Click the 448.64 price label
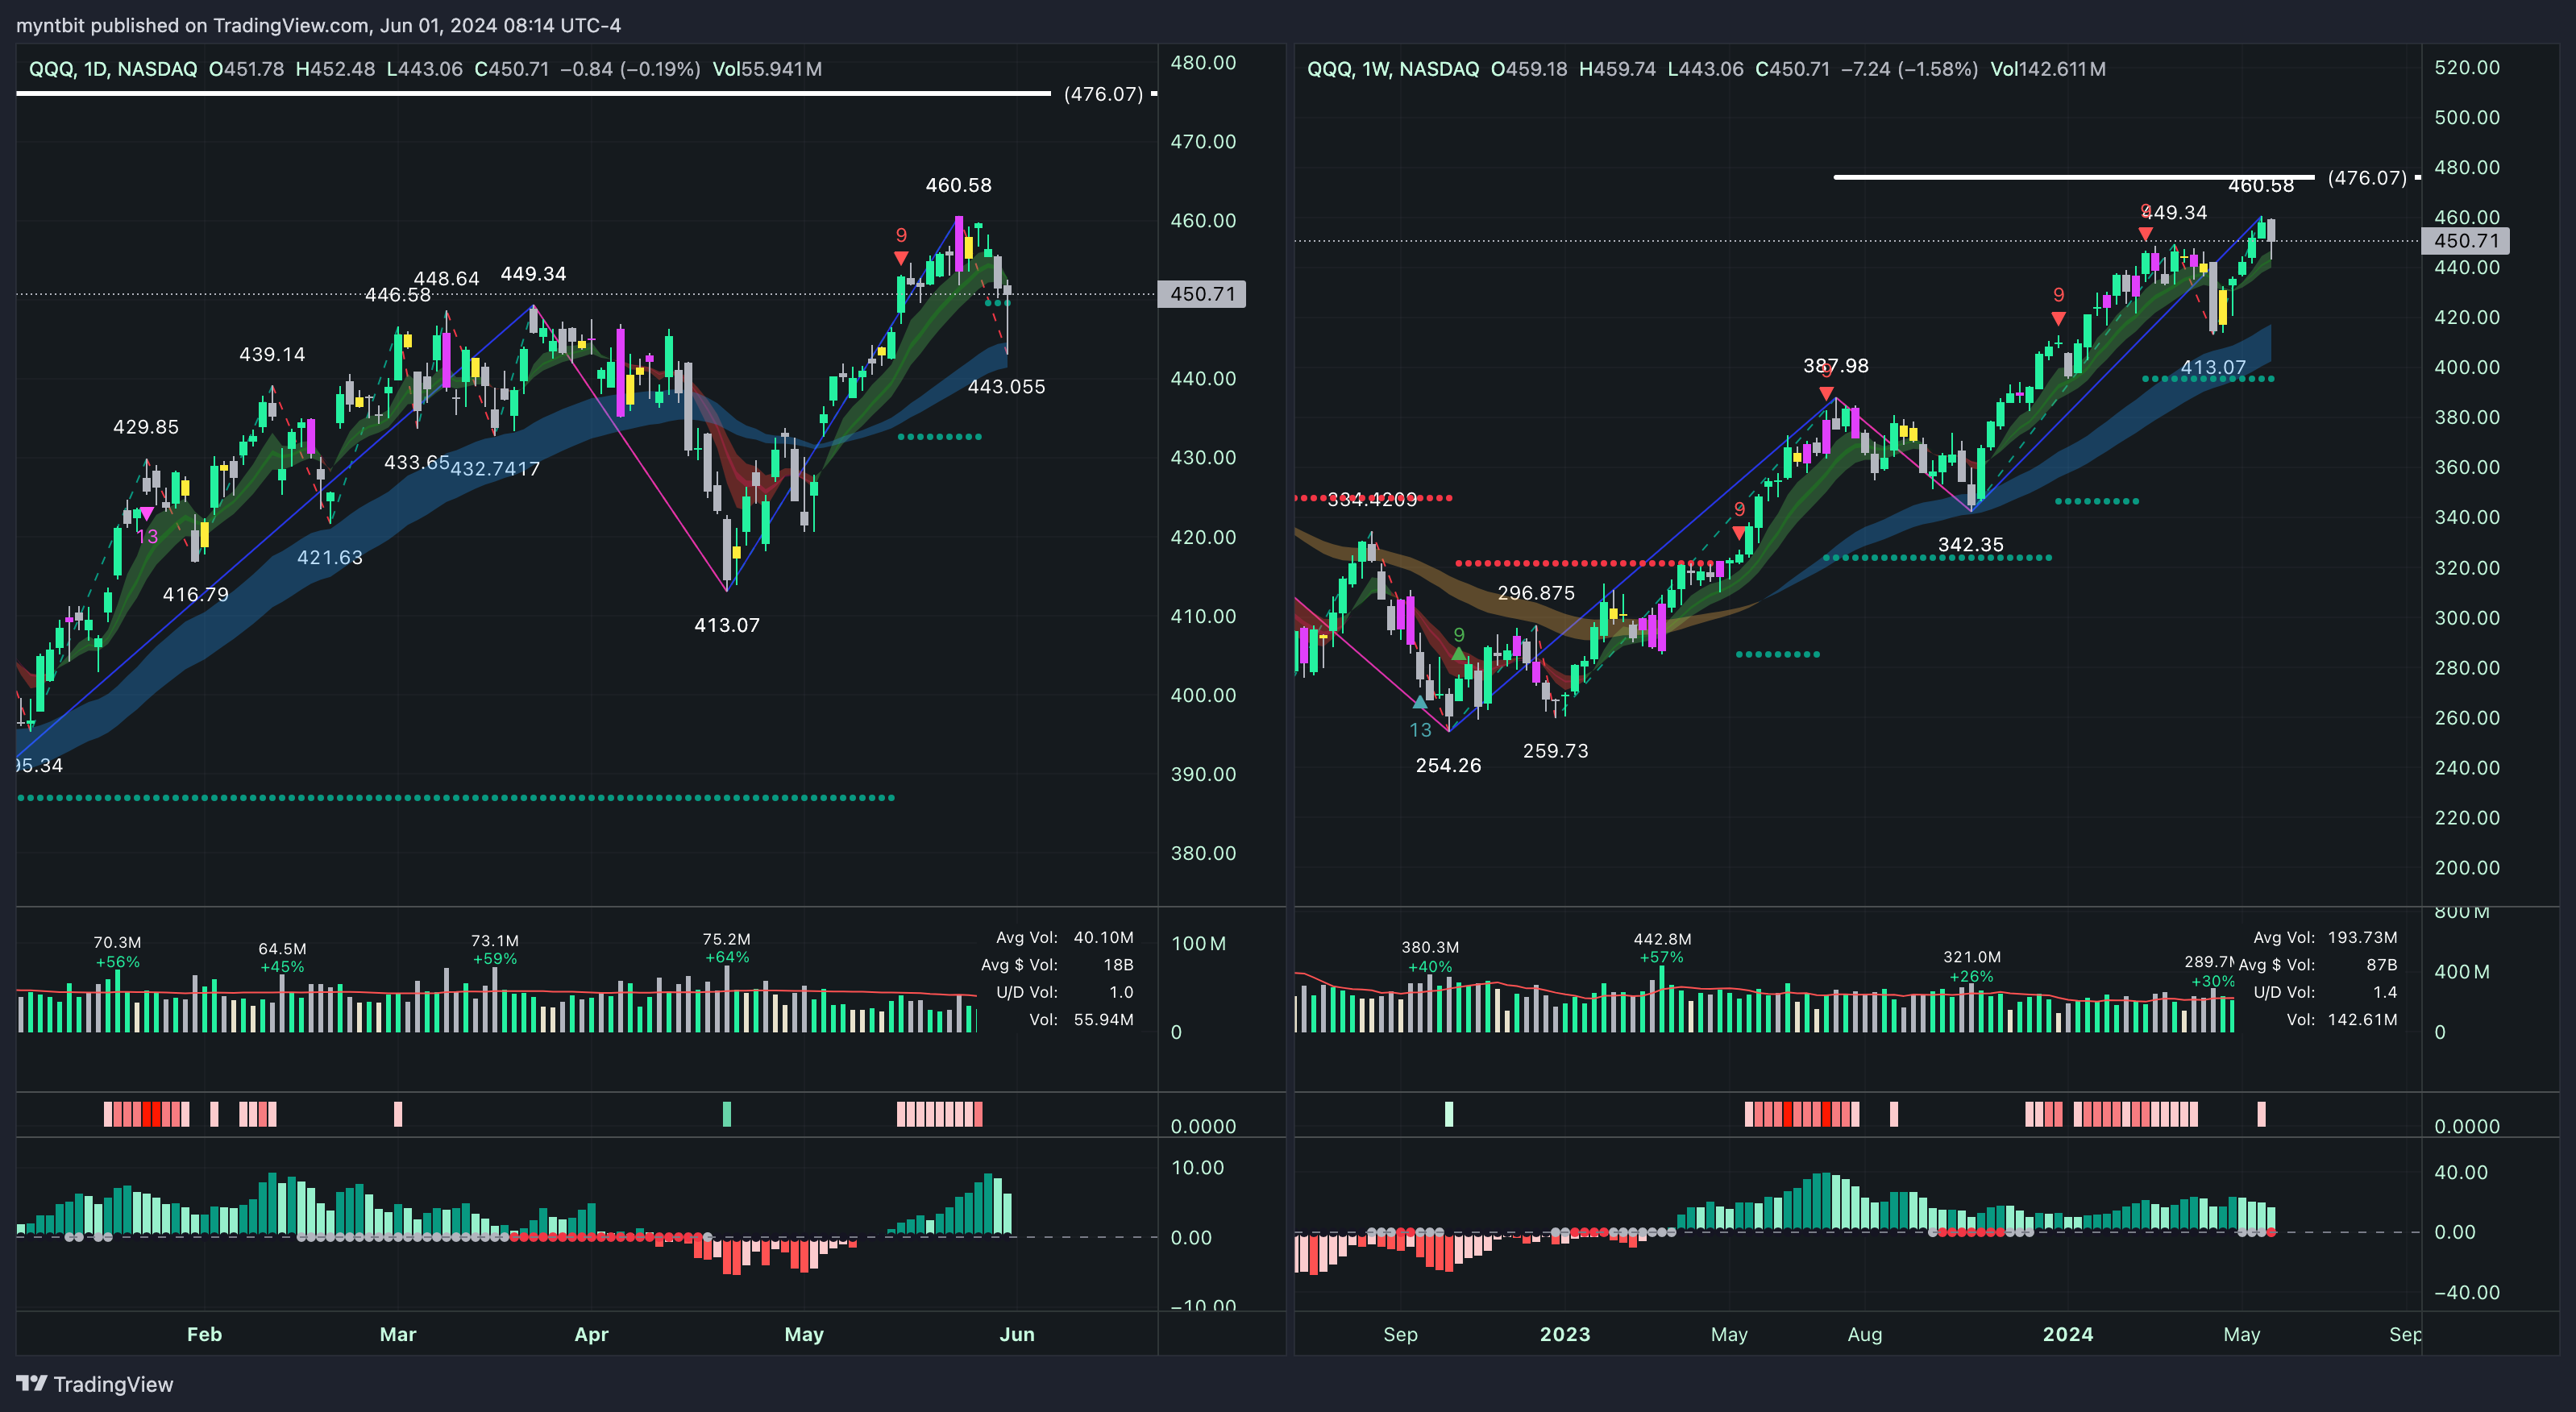2576x1412 pixels. [x=447, y=279]
